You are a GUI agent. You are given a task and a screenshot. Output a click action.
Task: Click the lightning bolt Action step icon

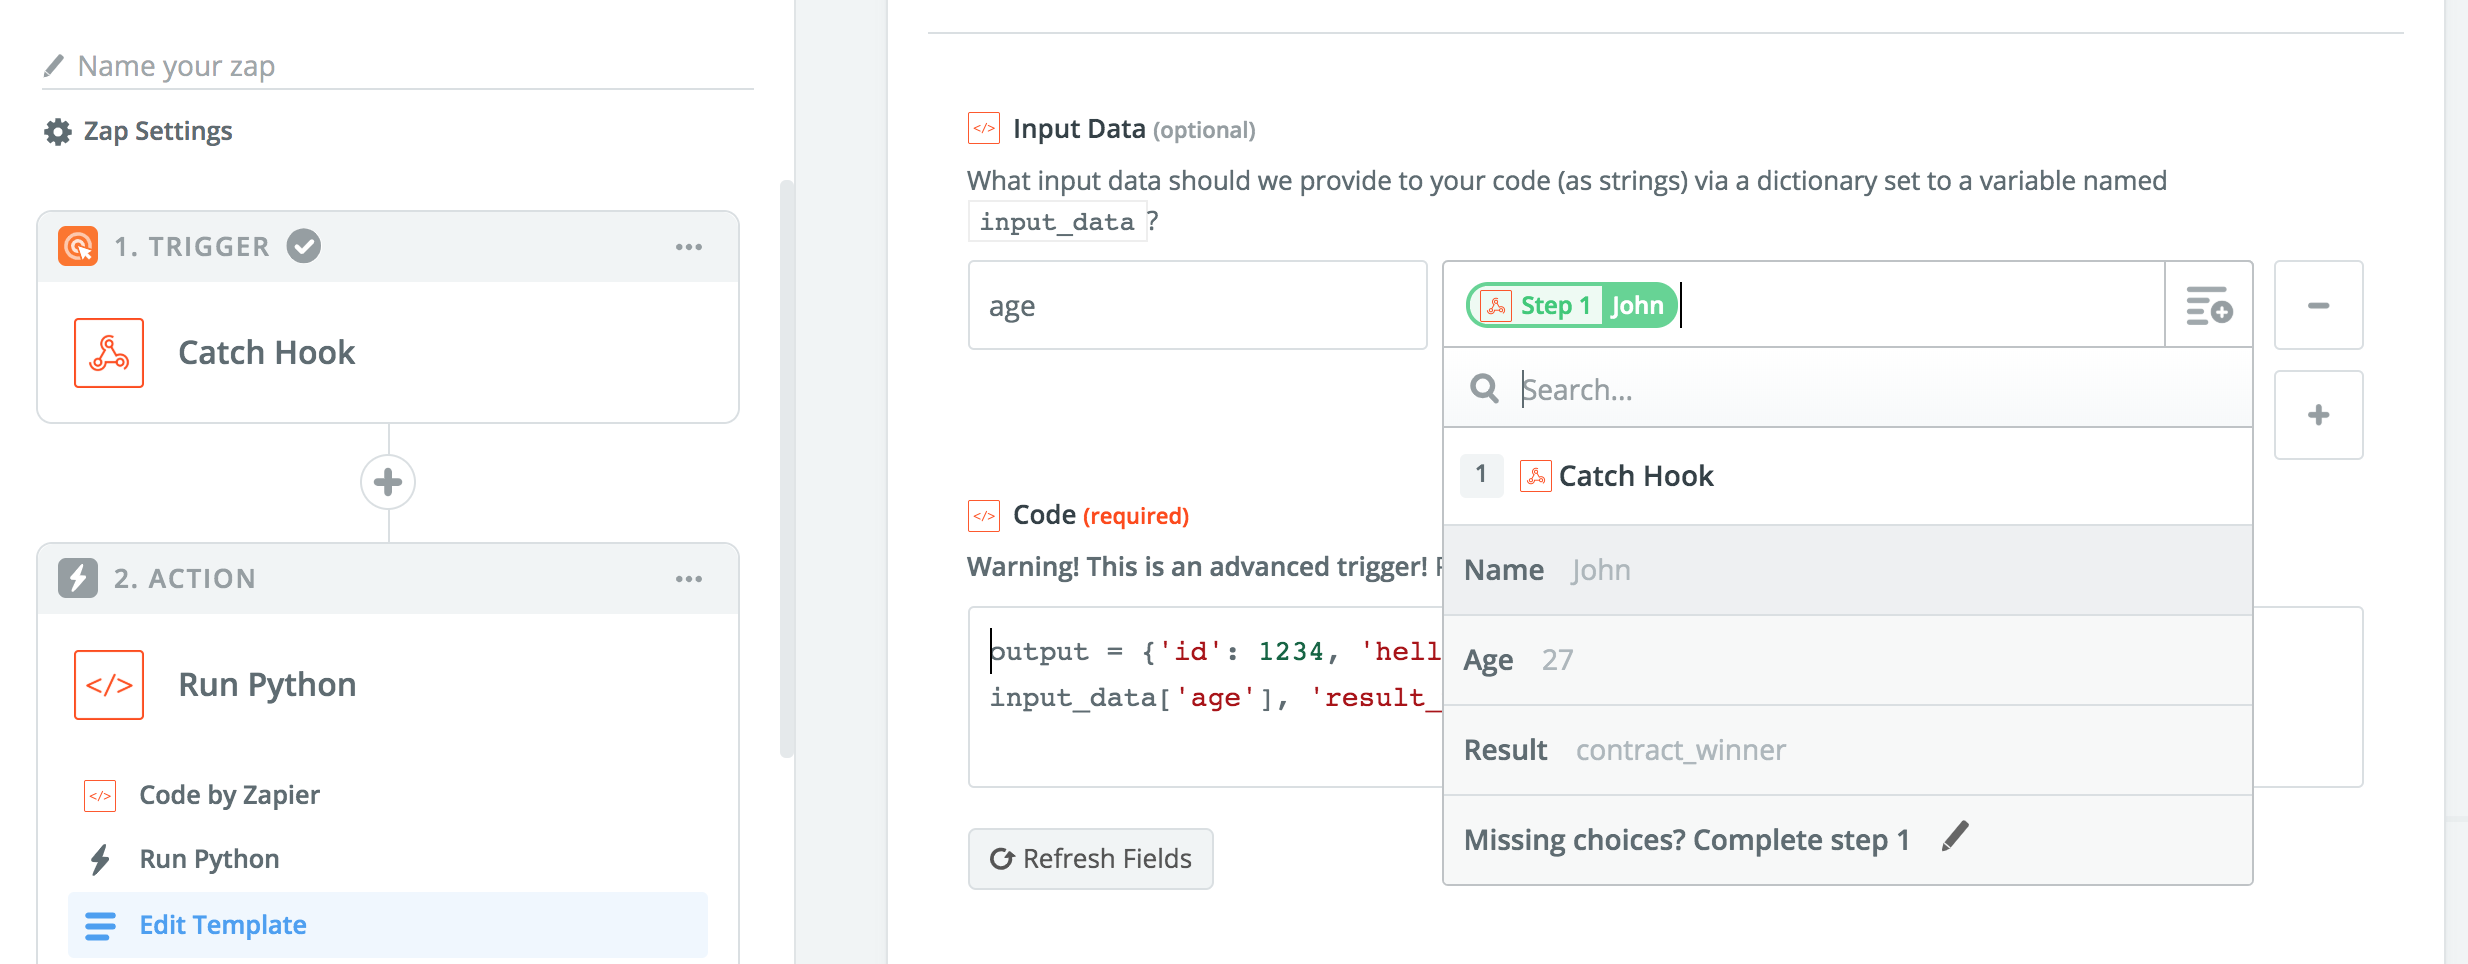tap(78, 578)
